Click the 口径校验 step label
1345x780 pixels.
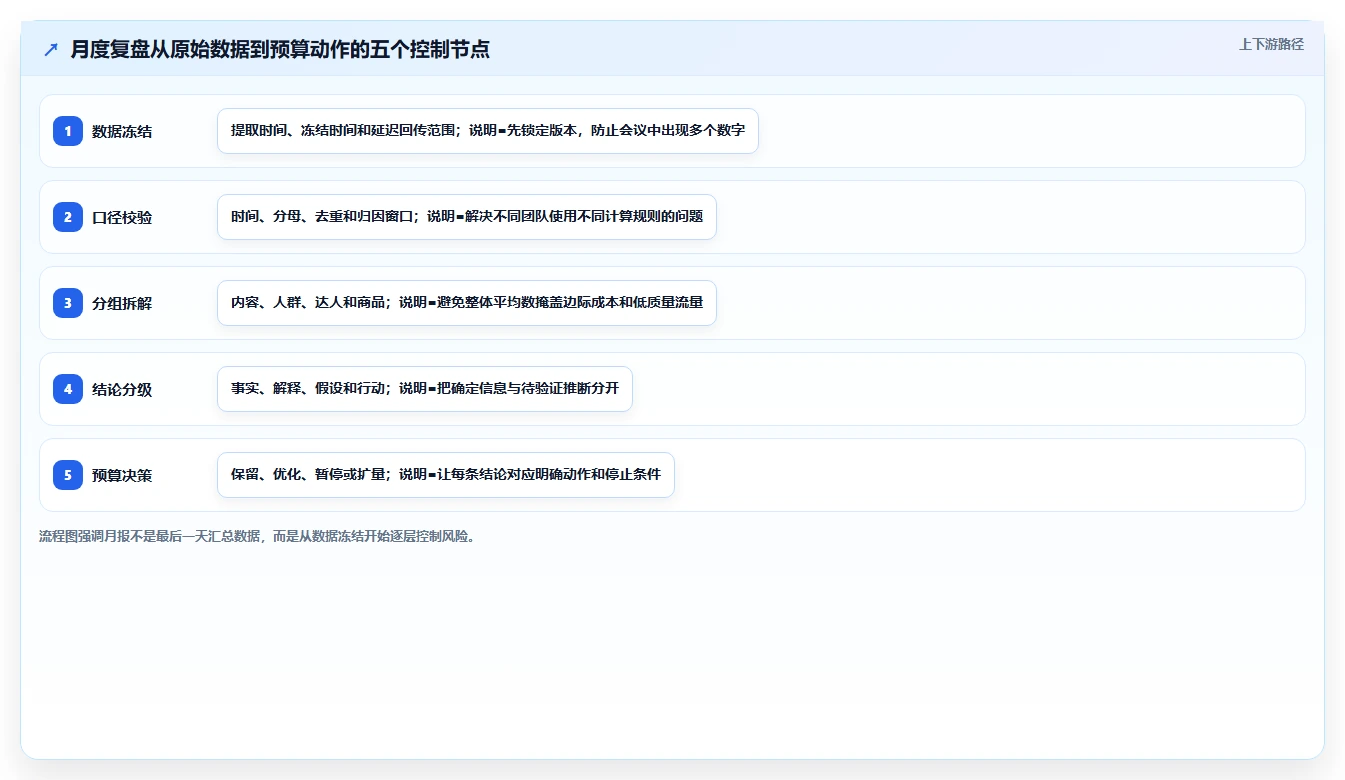122,217
